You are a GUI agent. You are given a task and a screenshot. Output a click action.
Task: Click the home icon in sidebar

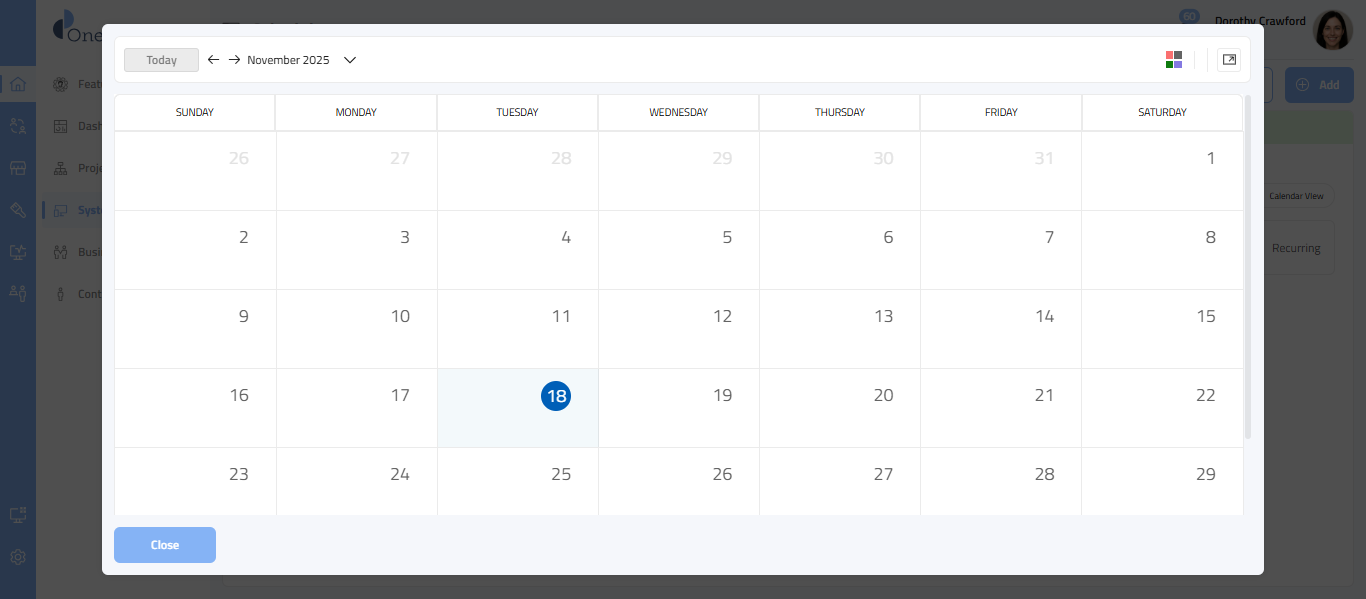pyautogui.click(x=17, y=84)
